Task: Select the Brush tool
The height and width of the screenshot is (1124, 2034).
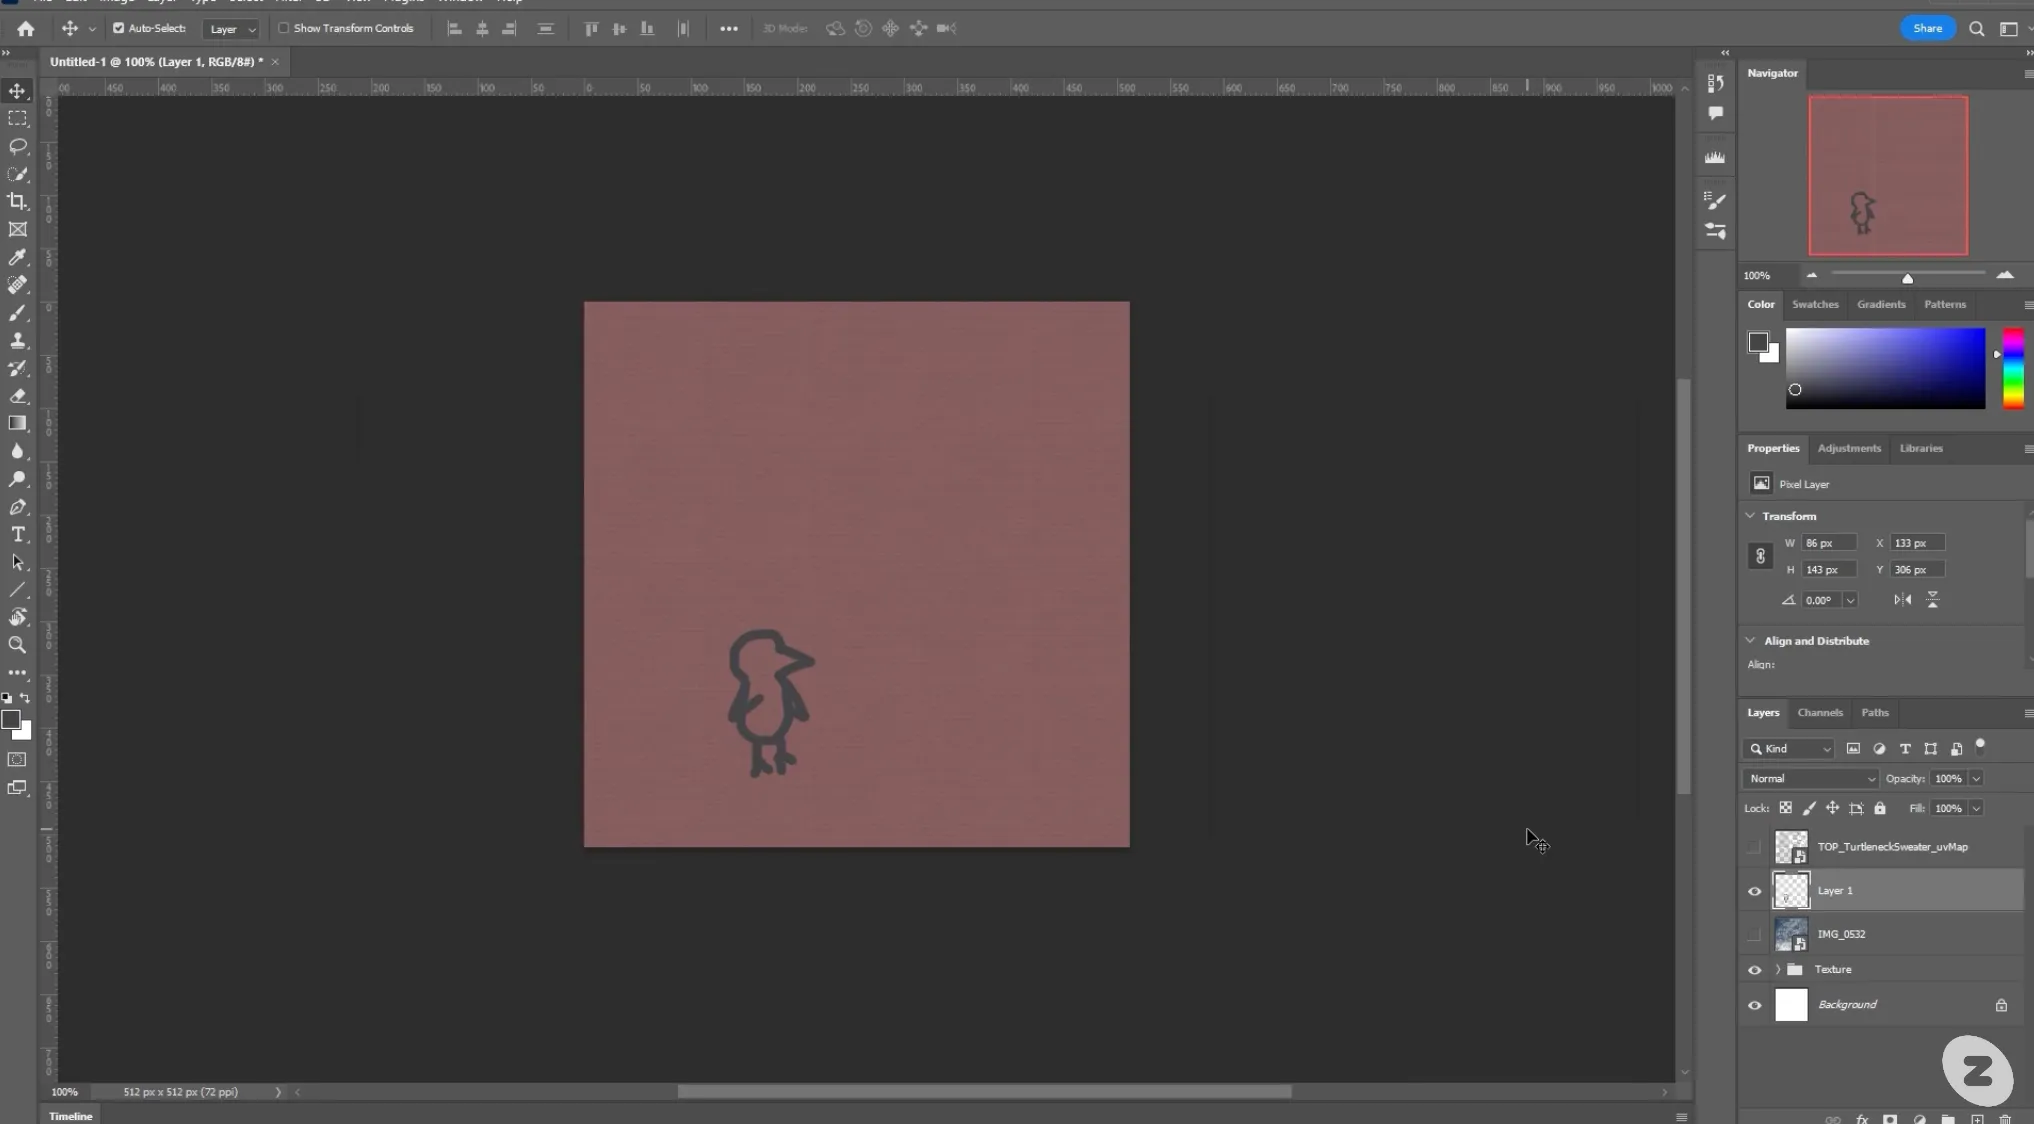Action: (18, 313)
